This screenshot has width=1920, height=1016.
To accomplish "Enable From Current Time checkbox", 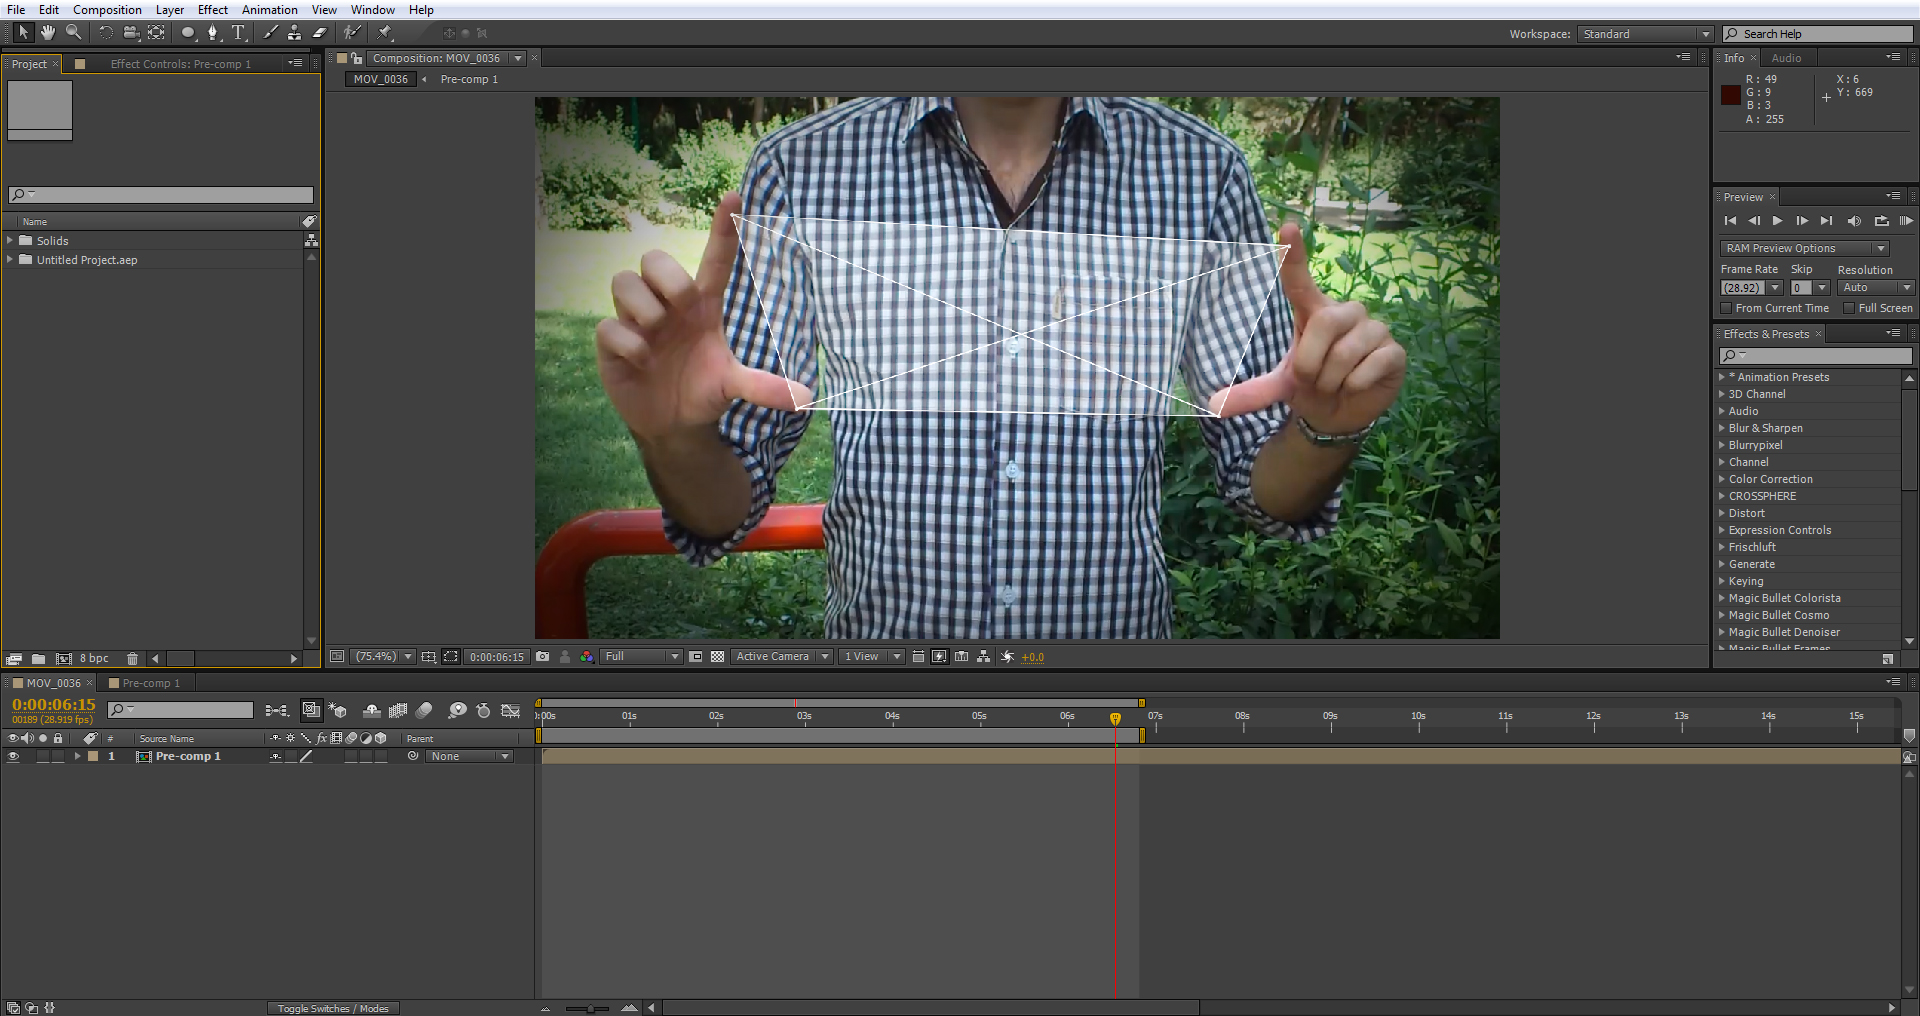I will coord(1726,308).
